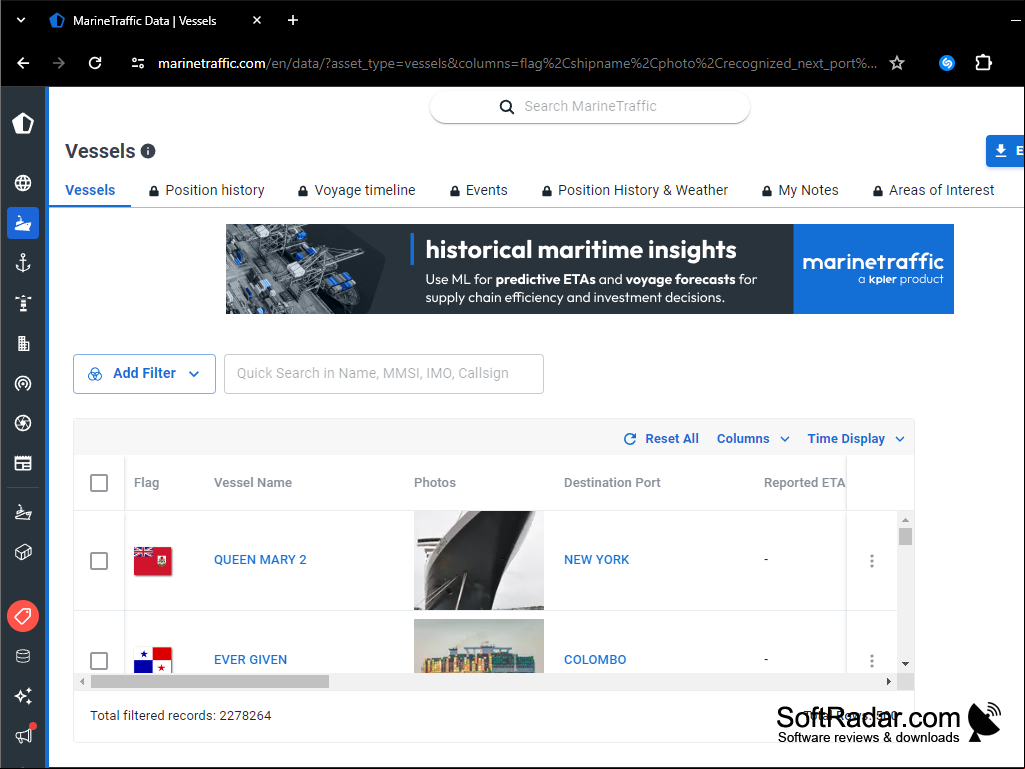Open the lighthouse icon in sidebar
This screenshot has height=769, width=1025.
pos(23,303)
